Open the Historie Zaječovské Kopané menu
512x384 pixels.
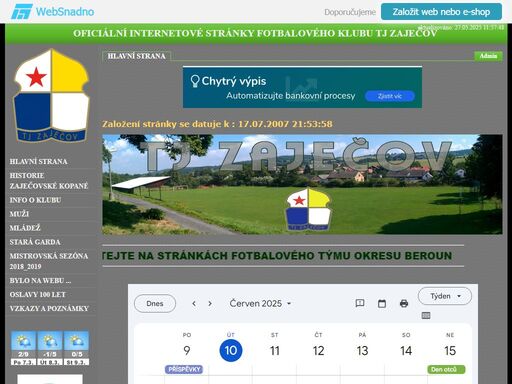tap(49, 181)
